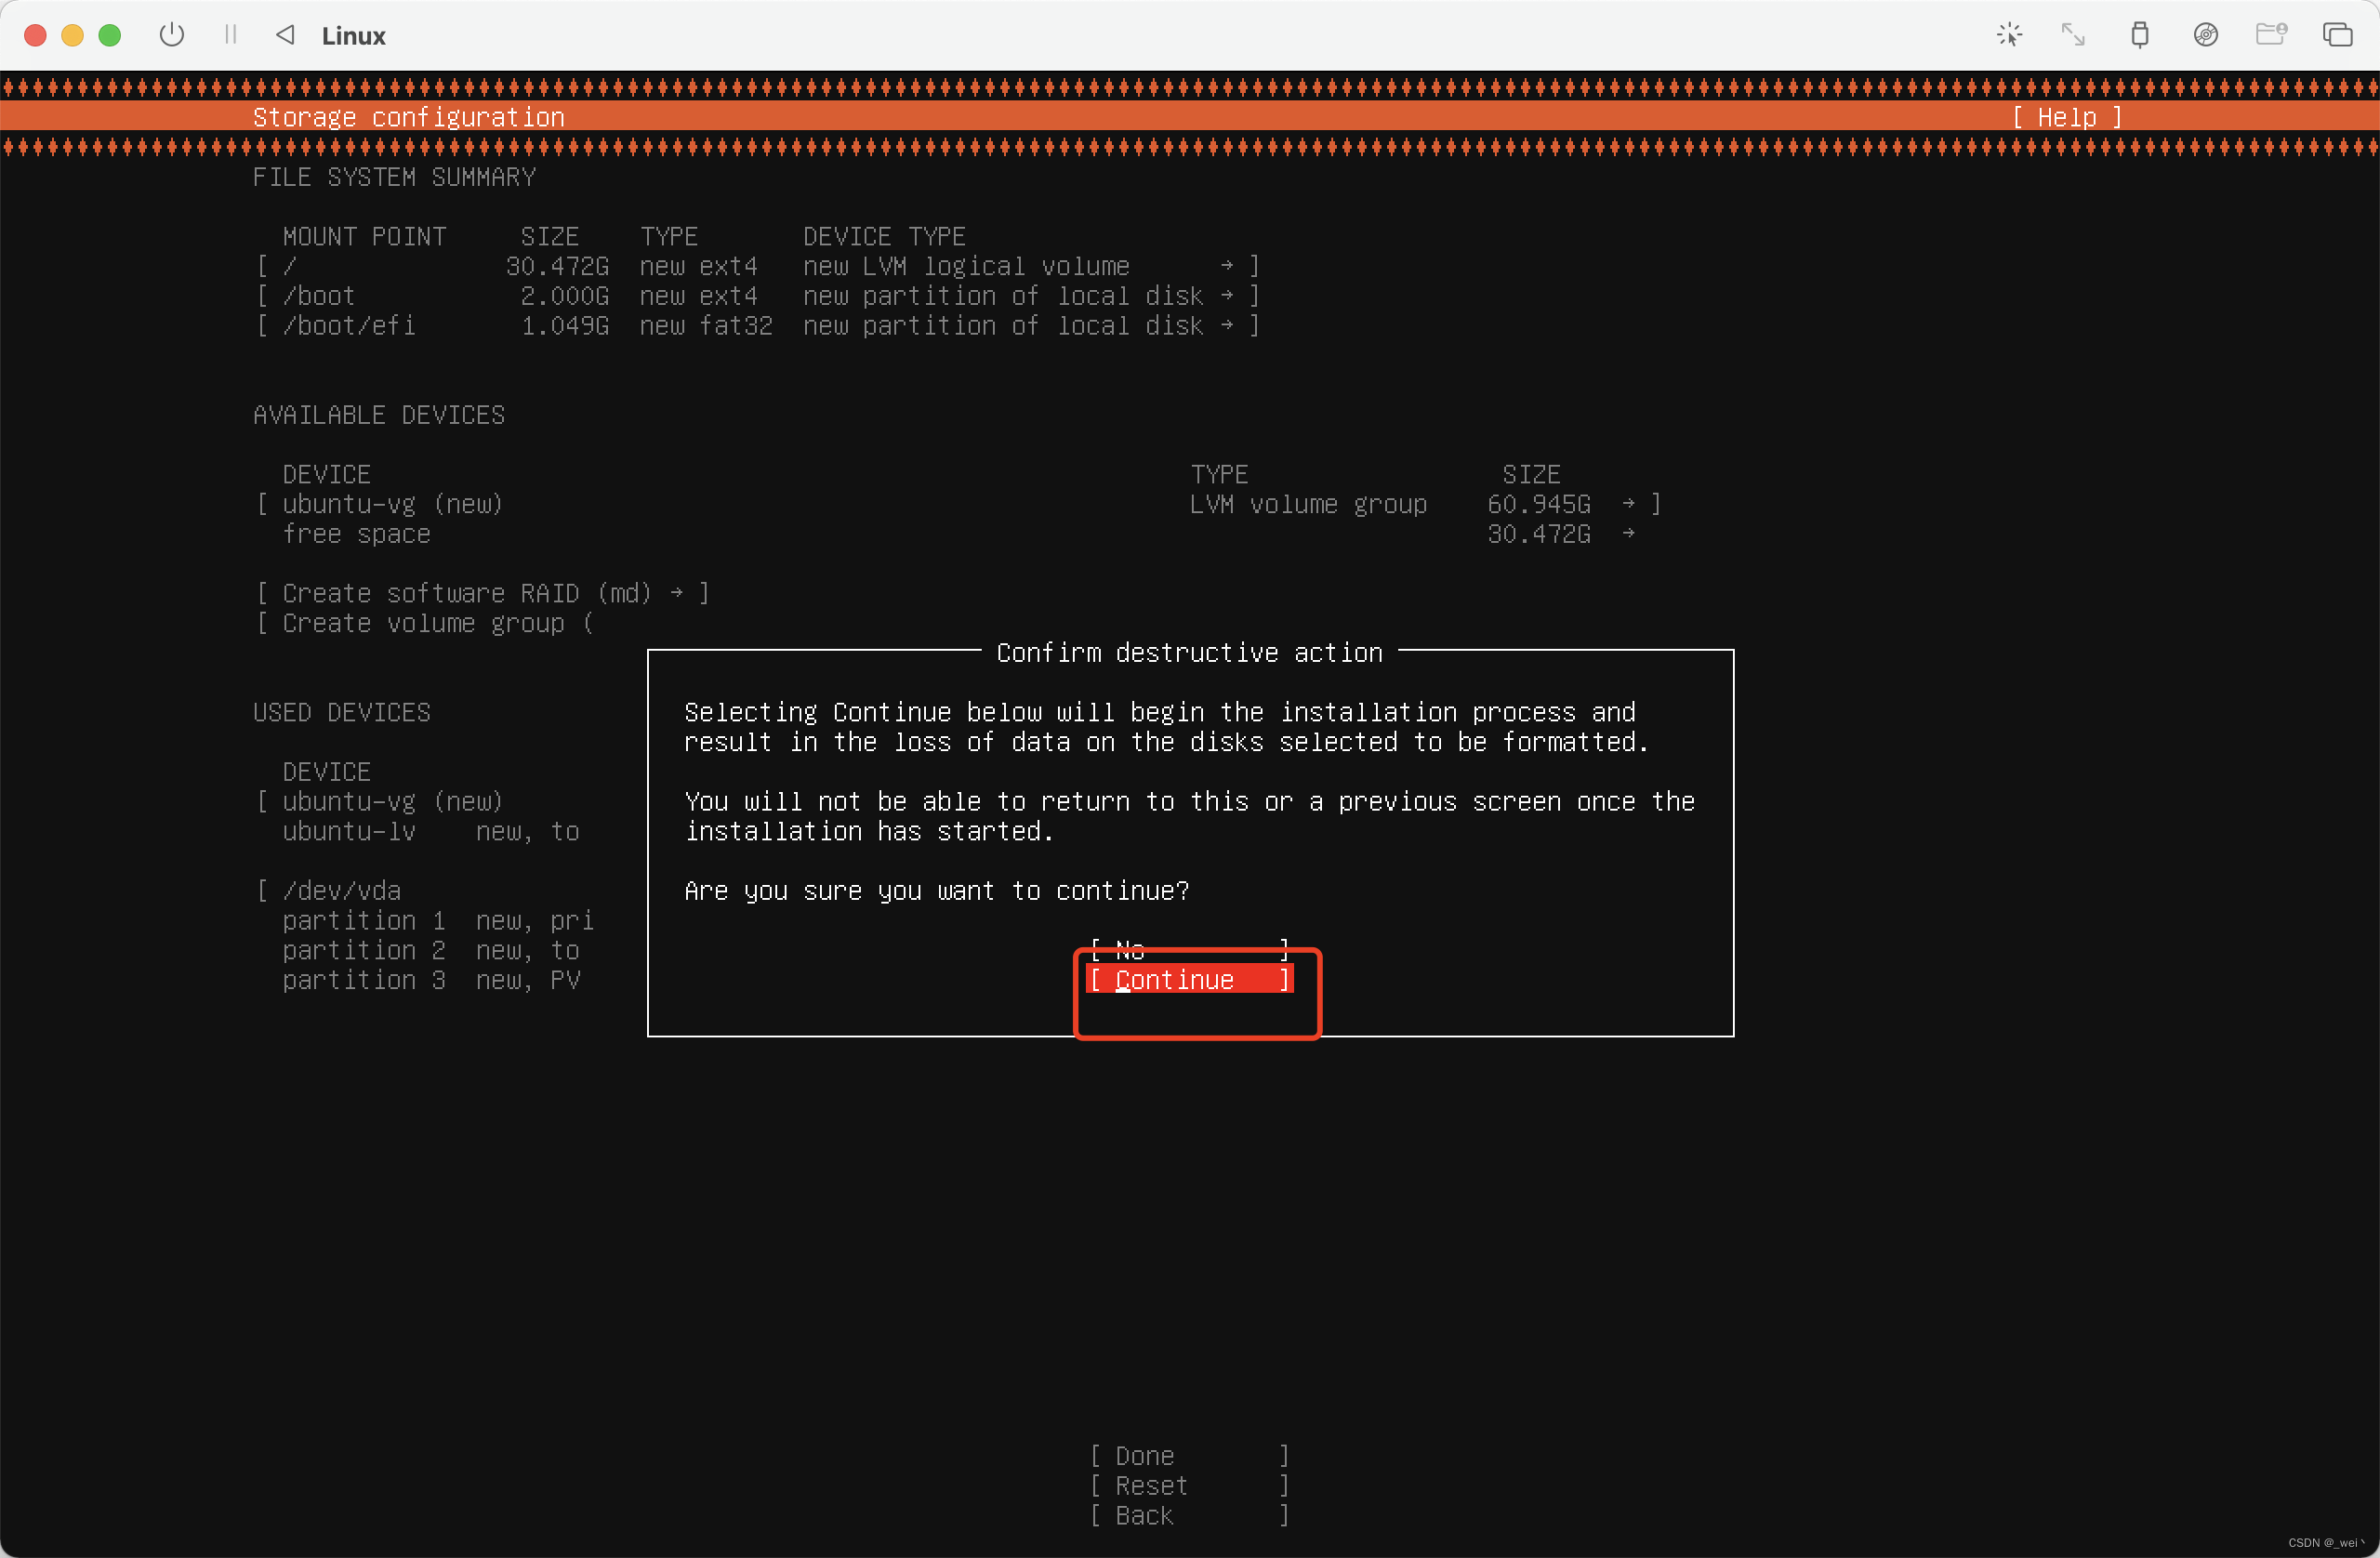The height and width of the screenshot is (1558, 2380).
Task: Open the shared folder icon
Action: coord(2271,35)
